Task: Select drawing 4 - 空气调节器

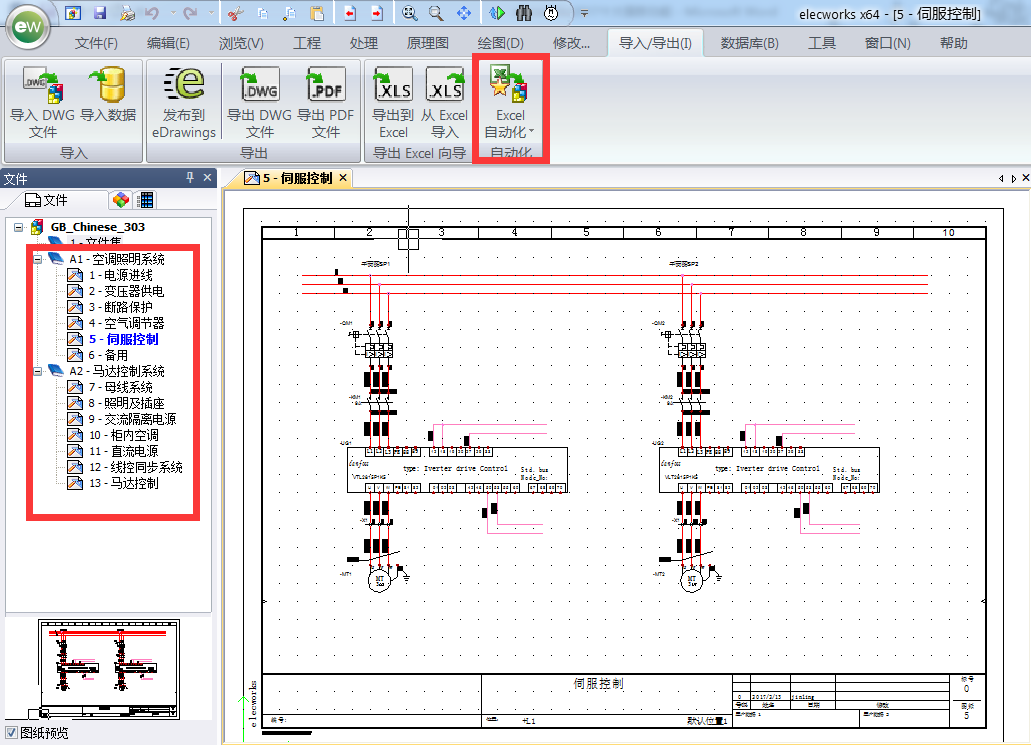Action: point(126,323)
